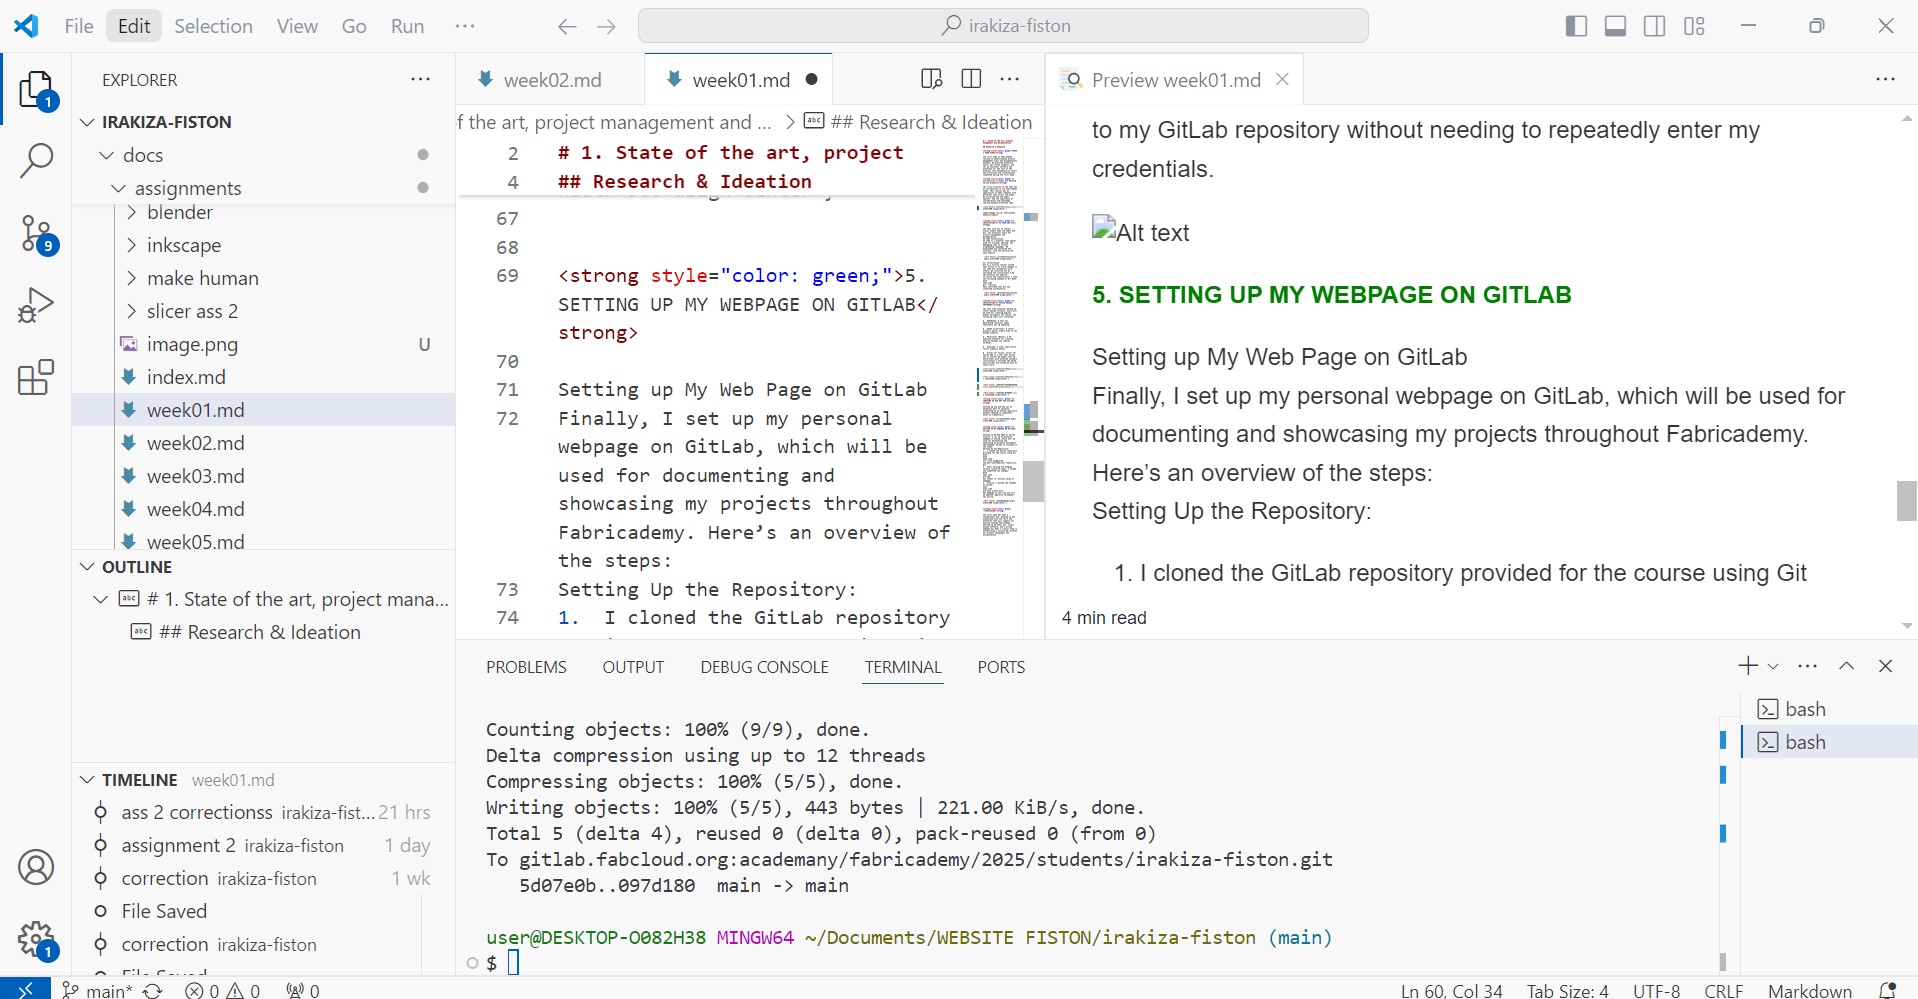Image resolution: width=1918 pixels, height=999 pixels.
Task: Expand the make human folder
Action: tap(131, 278)
